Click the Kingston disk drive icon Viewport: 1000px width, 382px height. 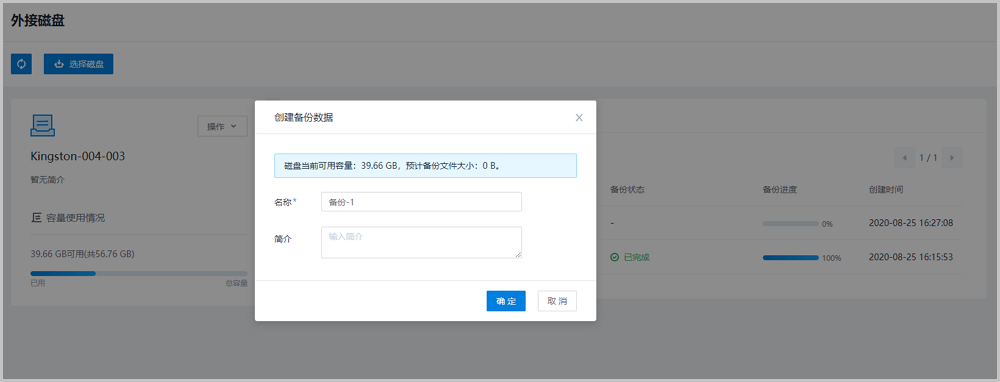tap(43, 125)
